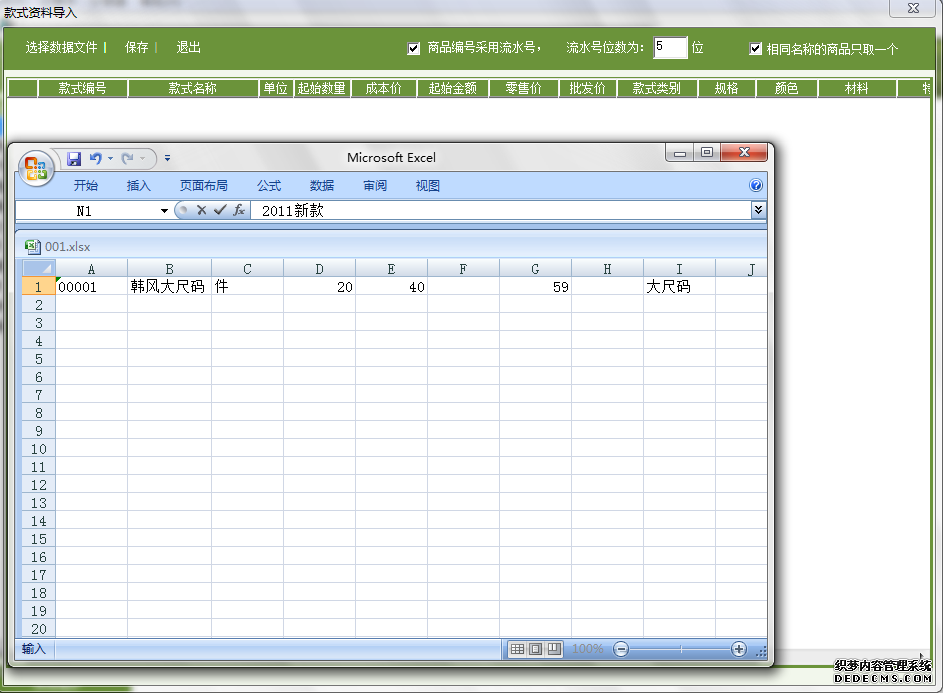Click the Excel Office button
Screen dimensions: 943x693
(x=37, y=167)
